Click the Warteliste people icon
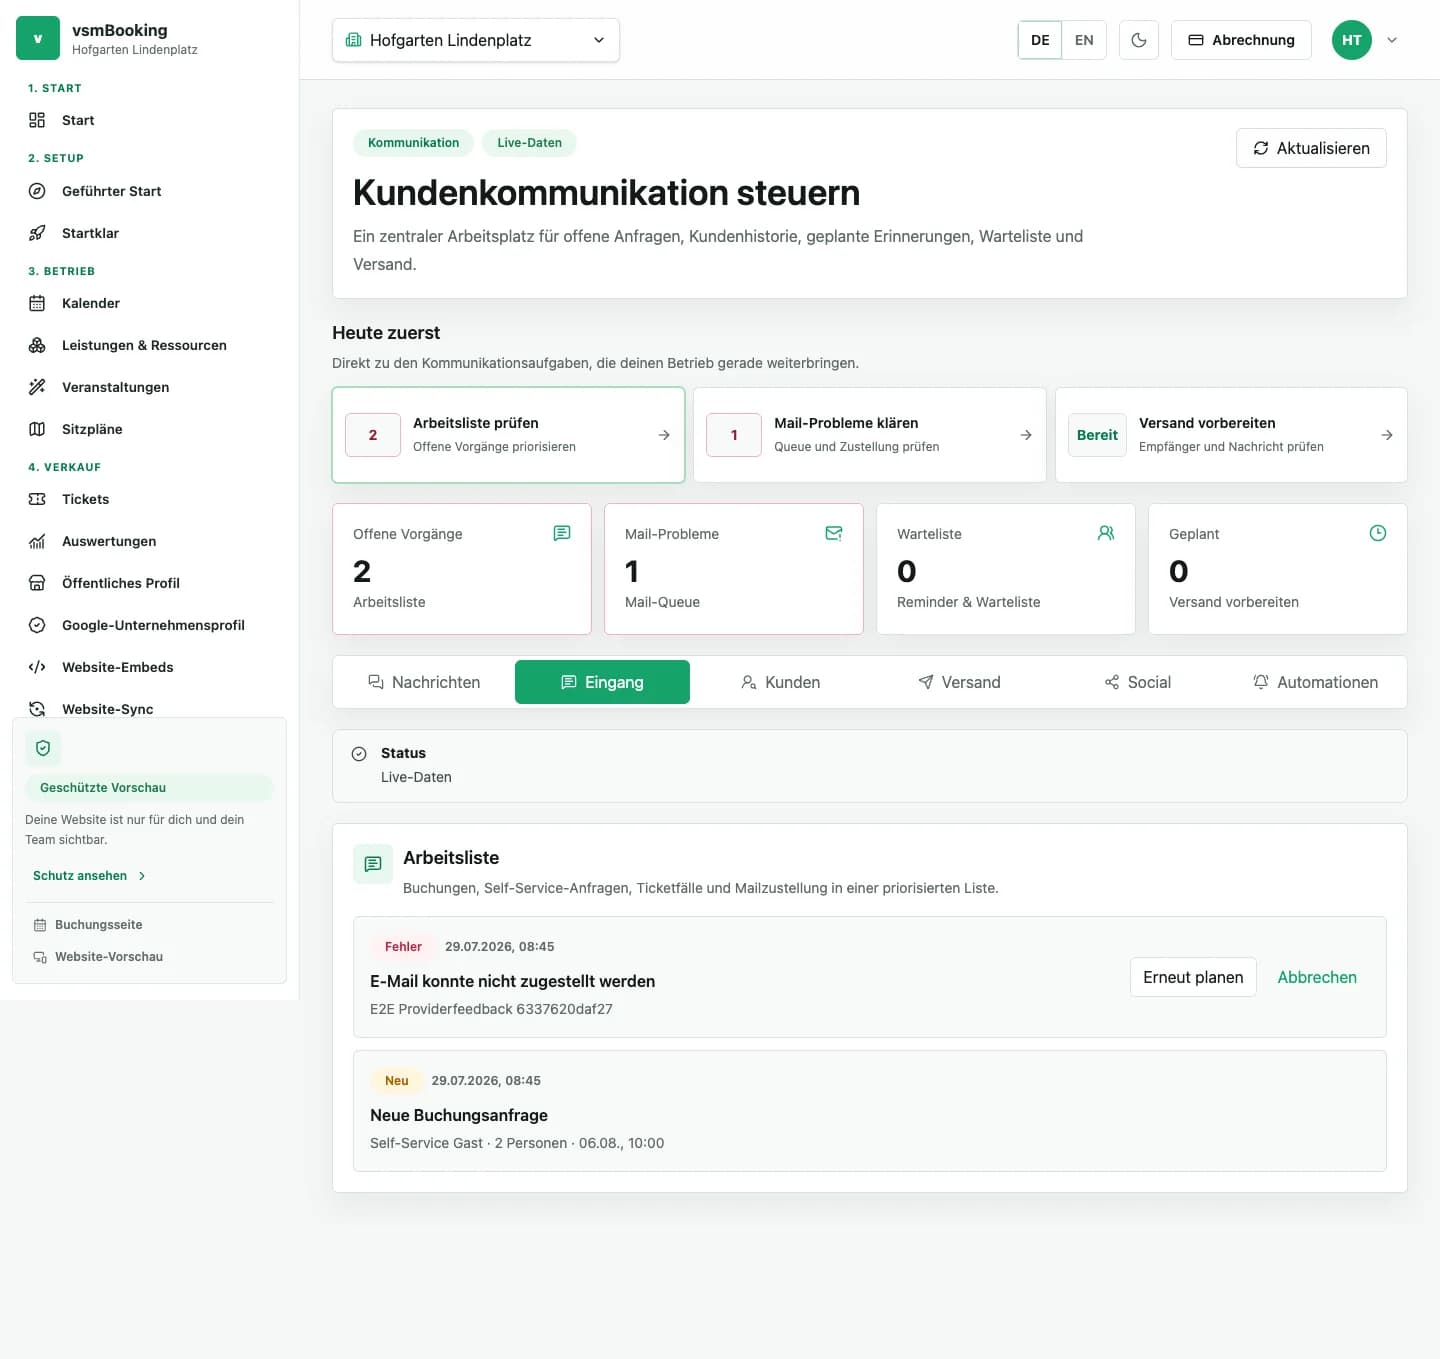 1106,533
